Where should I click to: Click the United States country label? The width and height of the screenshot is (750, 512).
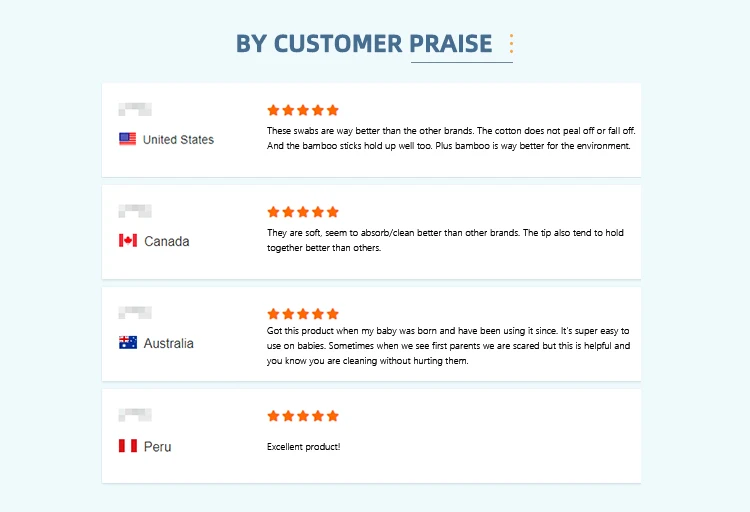pyautogui.click(x=178, y=139)
